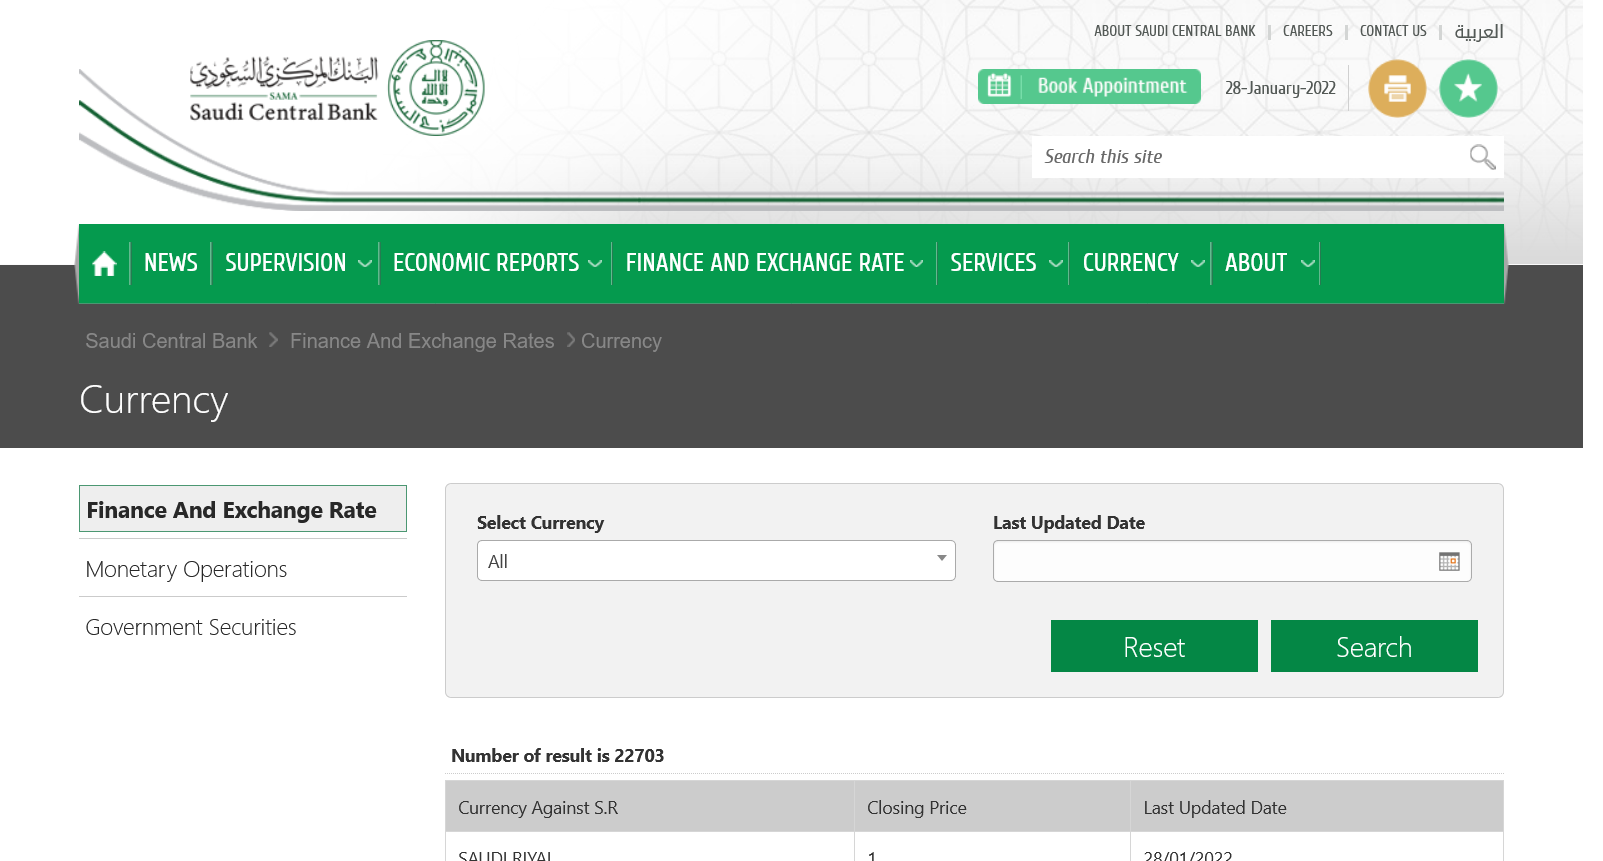Click the green star favorites icon
Viewport: 1603px width, 861px height.
click(1467, 89)
